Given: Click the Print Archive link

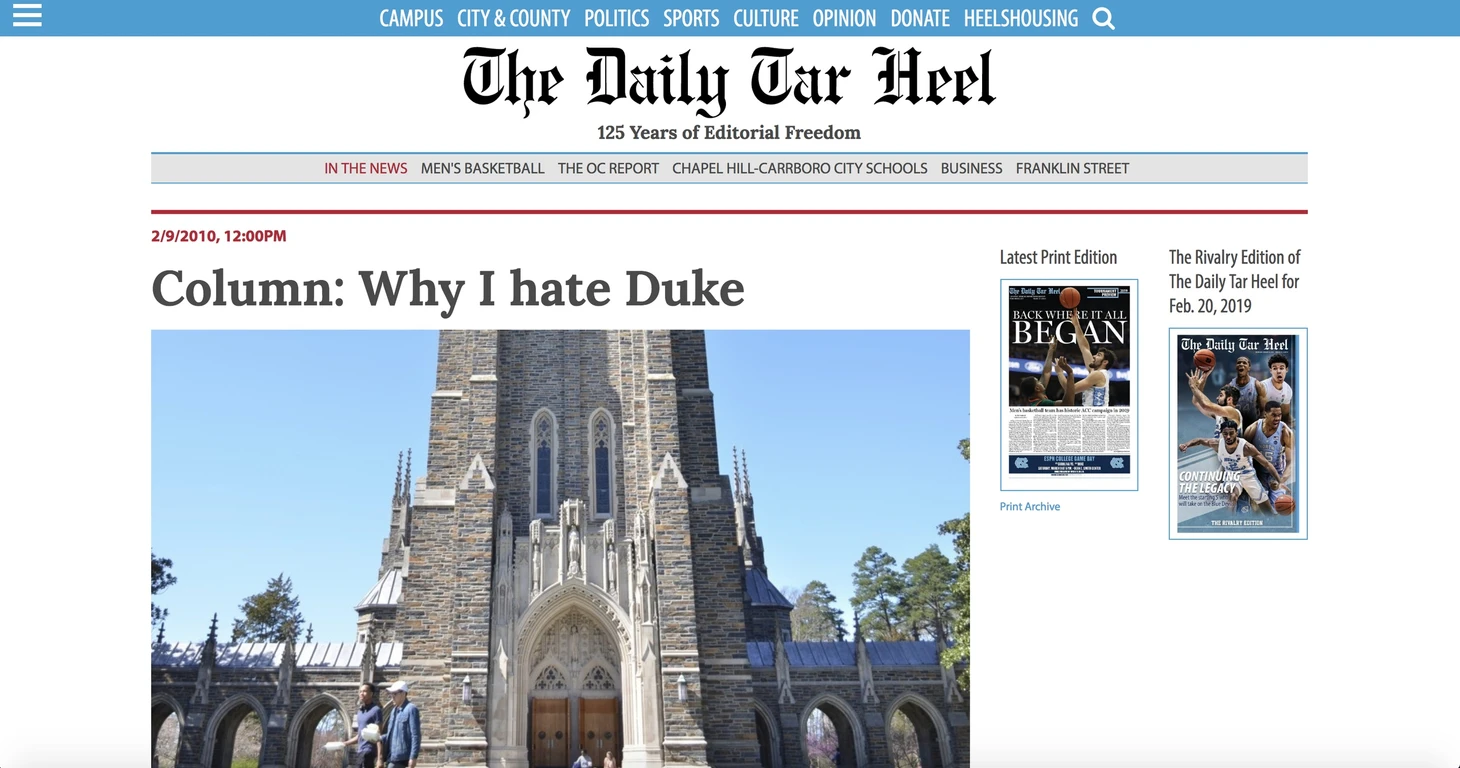Looking at the screenshot, I should (1030, 506).
